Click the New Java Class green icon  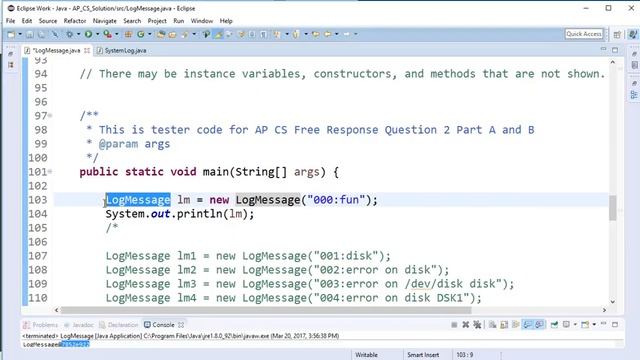(140, 34)
